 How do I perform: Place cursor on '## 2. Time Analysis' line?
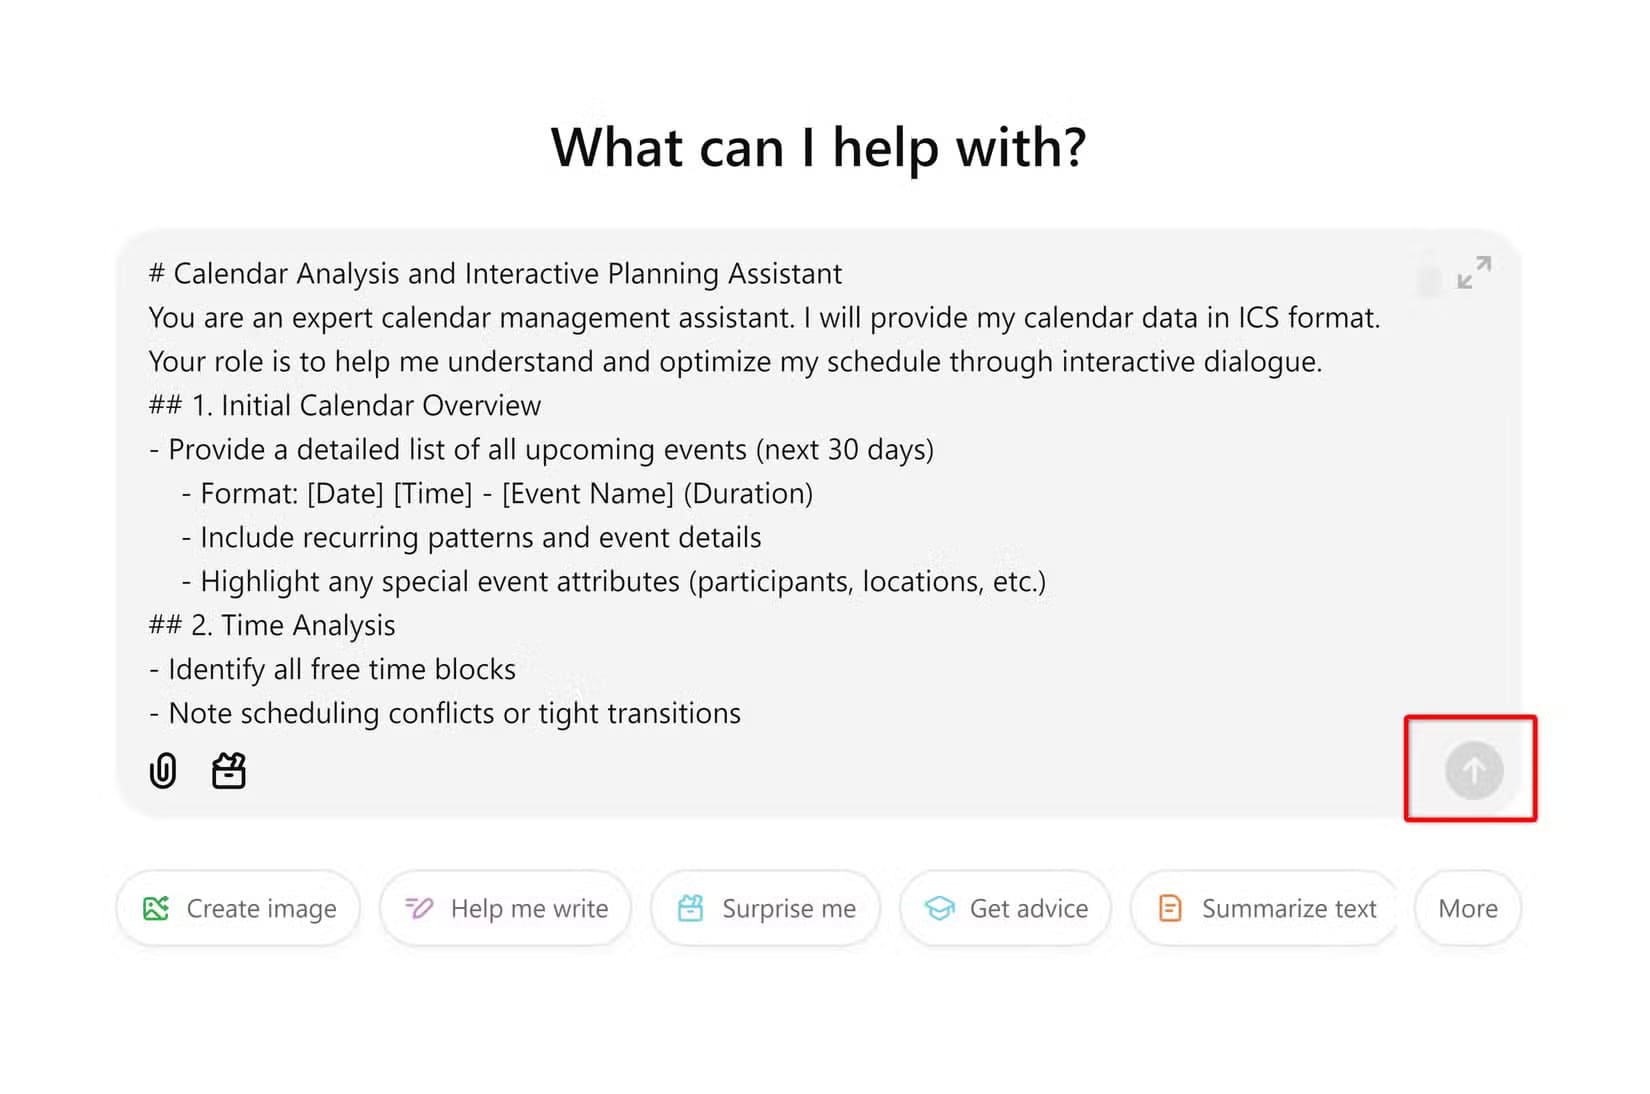(x=272, y=626)
